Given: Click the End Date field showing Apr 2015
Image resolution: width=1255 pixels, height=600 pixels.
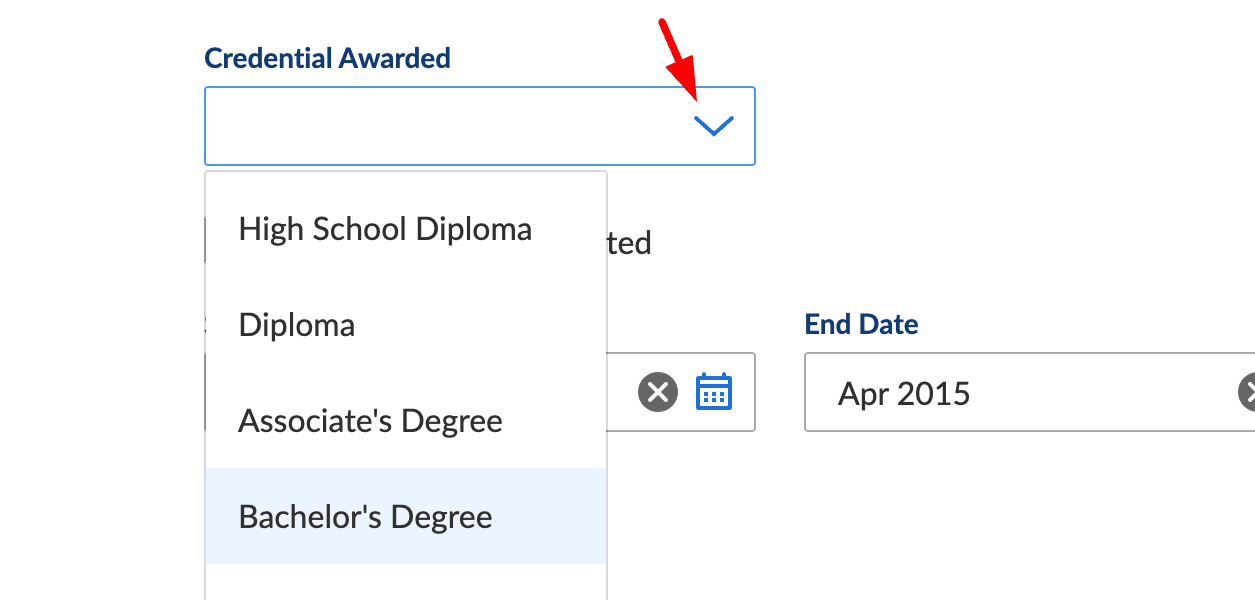Looking at the screenshot, I should click(1029, 392).
